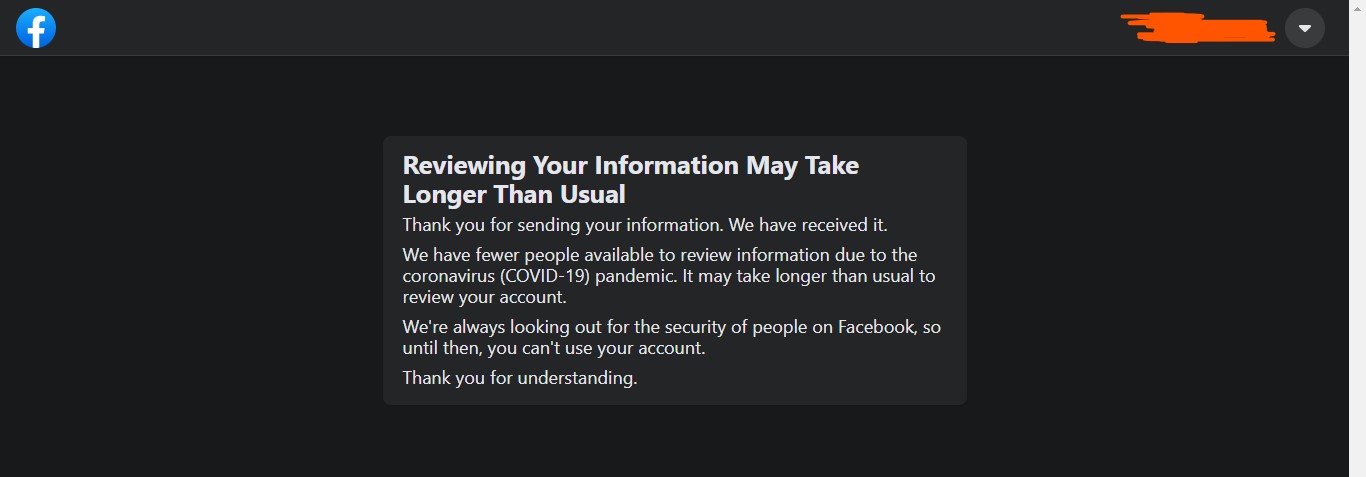Click dark background above the message card
This screenshot has height=477, width=1366.
[675, 96]
